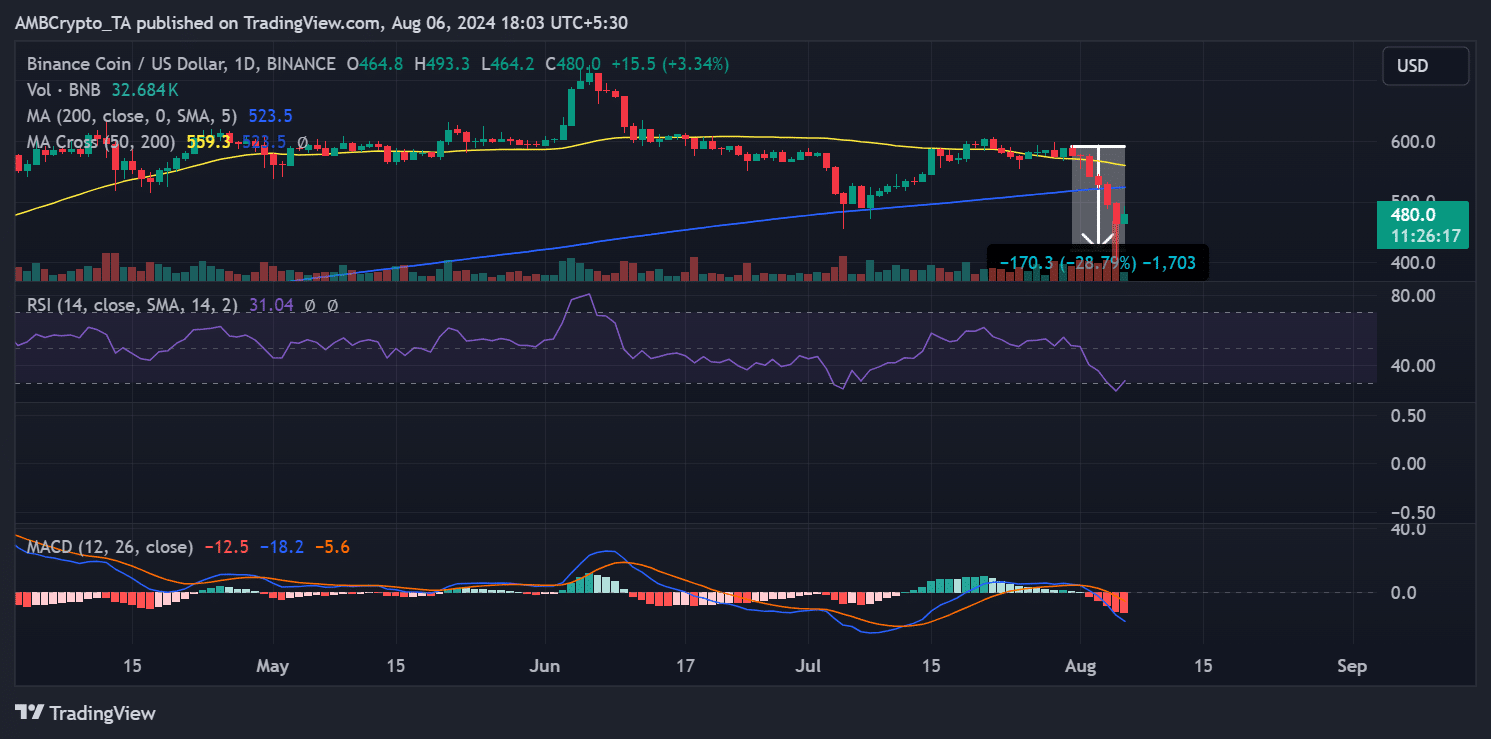Click the change value +15.5 (+3.34%)

click(671, 64)
